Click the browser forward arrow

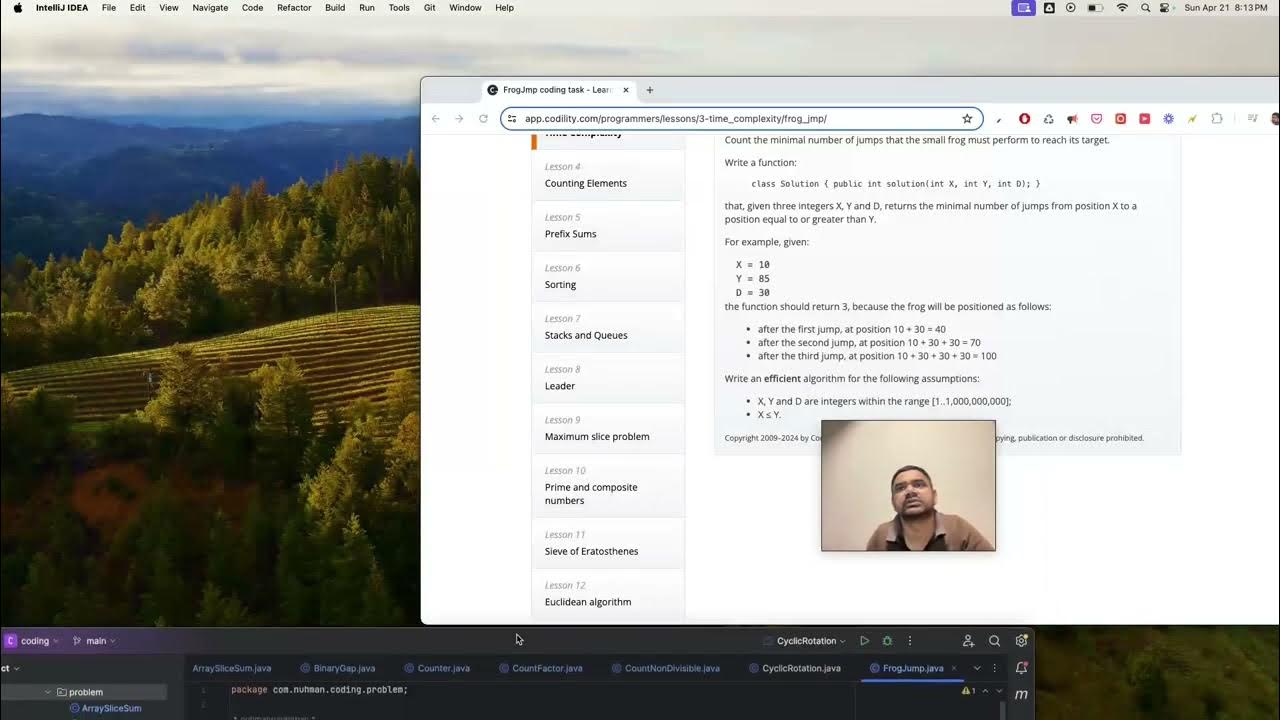459,118
